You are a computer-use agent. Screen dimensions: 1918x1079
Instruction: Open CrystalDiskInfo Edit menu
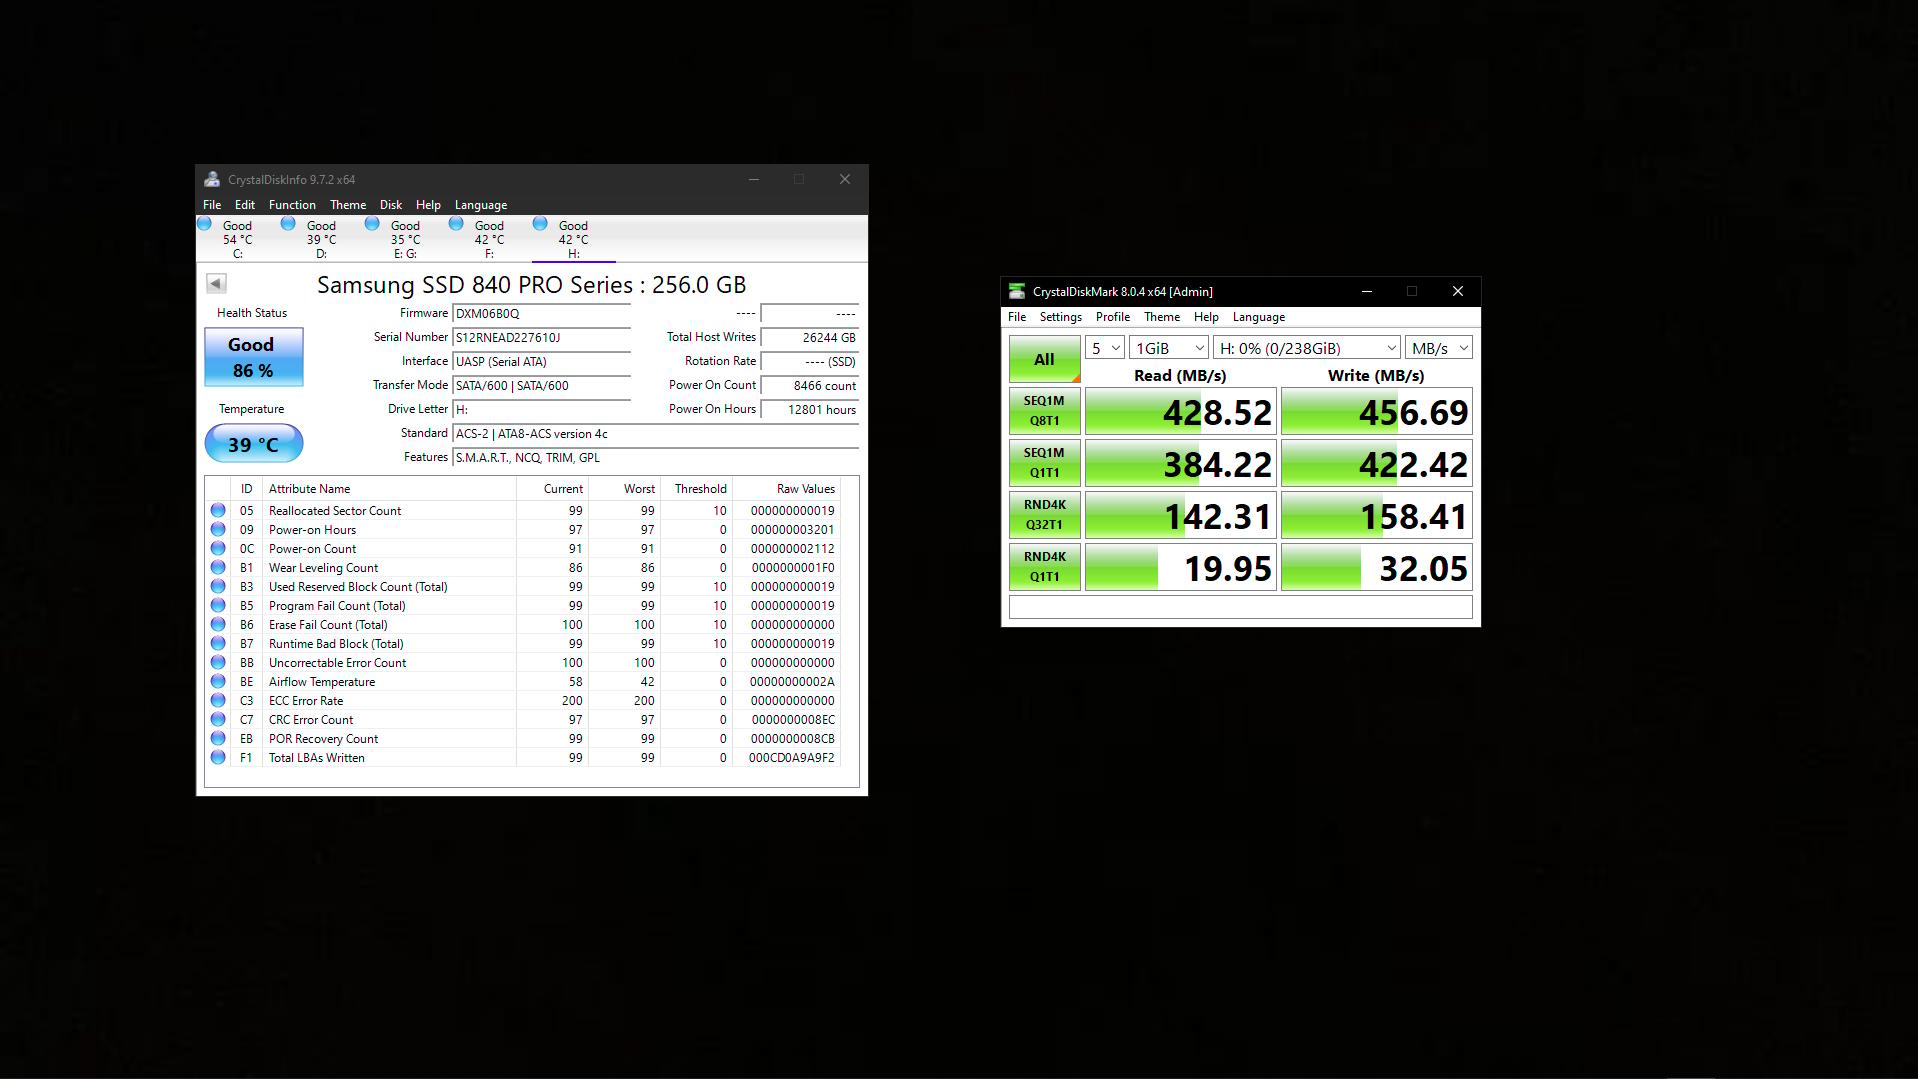pos(245,204)
